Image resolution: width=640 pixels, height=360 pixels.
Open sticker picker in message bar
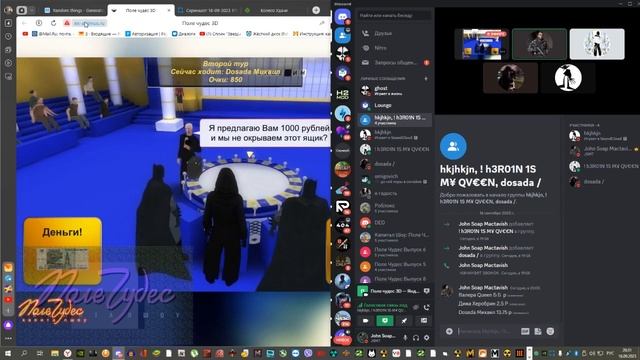point(538,331)
